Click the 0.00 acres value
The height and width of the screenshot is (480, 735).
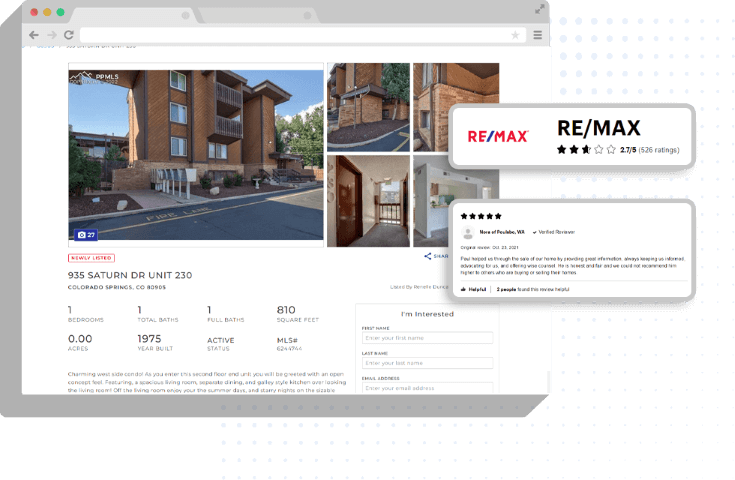click(x=80, y=338)
